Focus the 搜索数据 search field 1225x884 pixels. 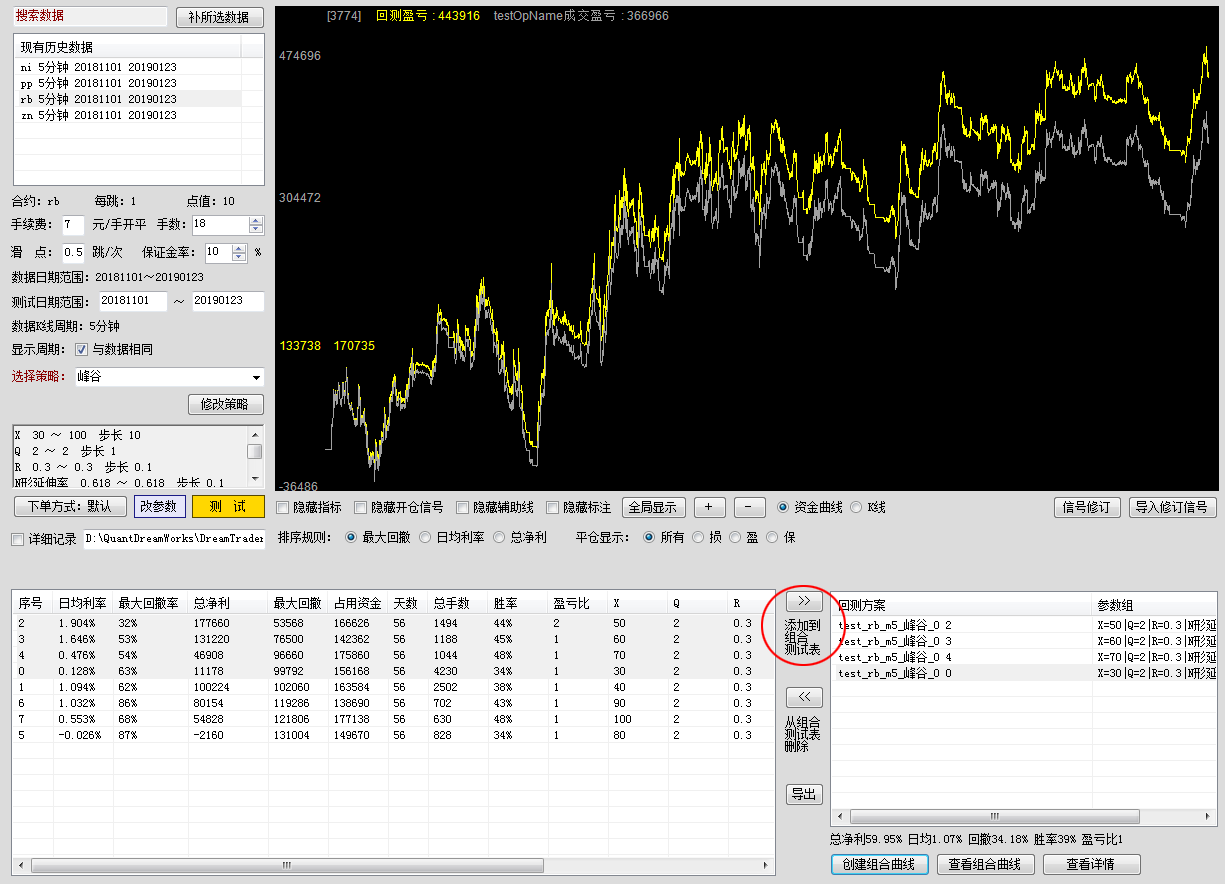[x=90, y=16]
